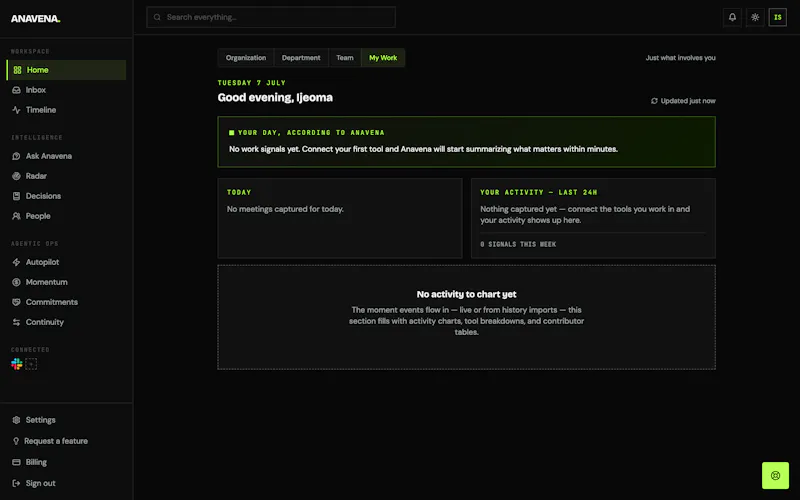Click the Inbox tray icon
The height and width of the screenshot is (500, 800).
16,90
